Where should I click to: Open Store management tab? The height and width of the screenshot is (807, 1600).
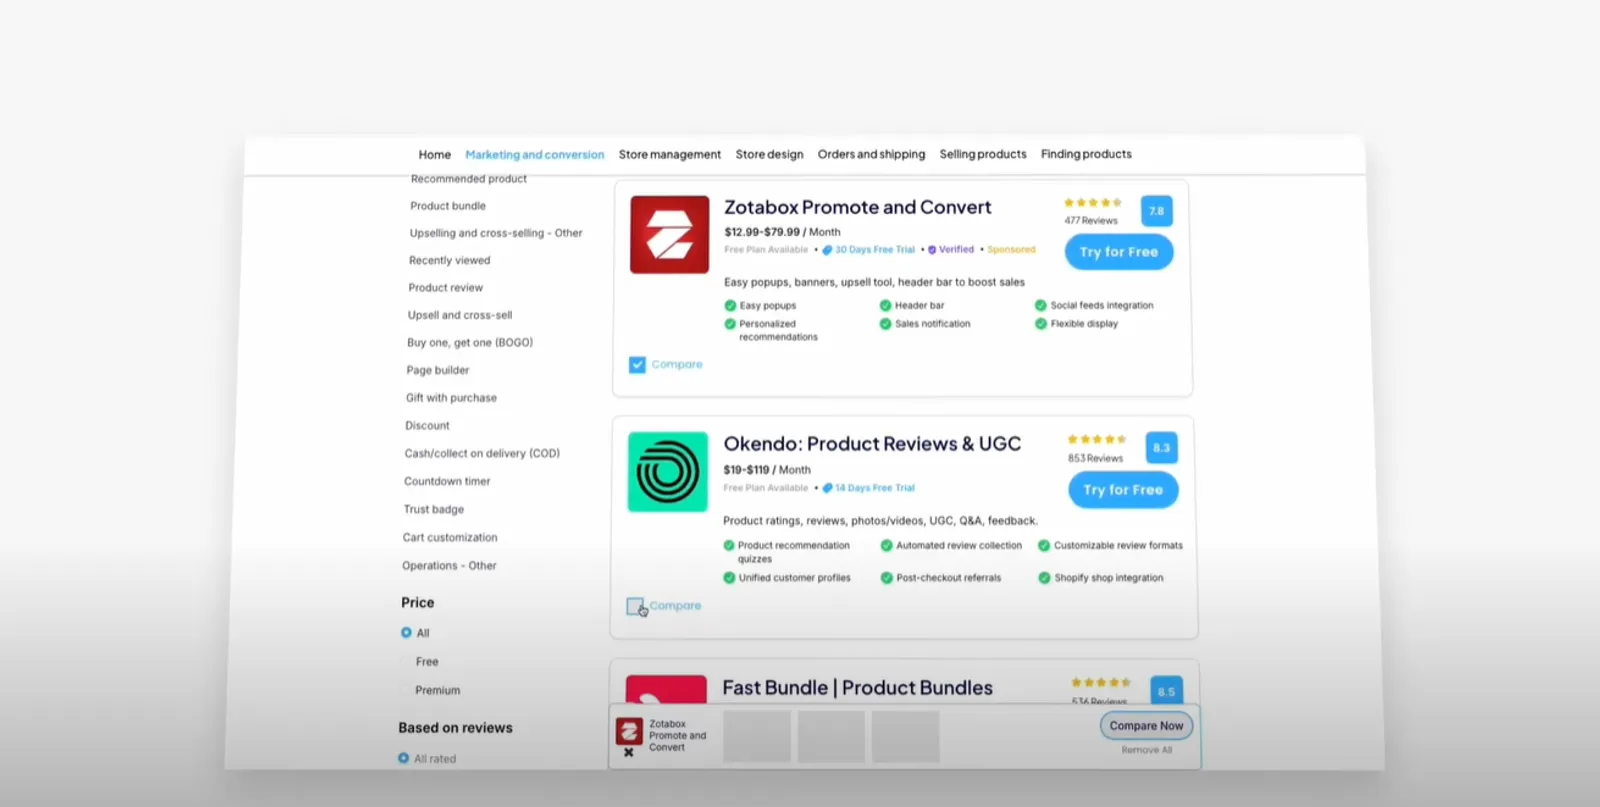670,155
